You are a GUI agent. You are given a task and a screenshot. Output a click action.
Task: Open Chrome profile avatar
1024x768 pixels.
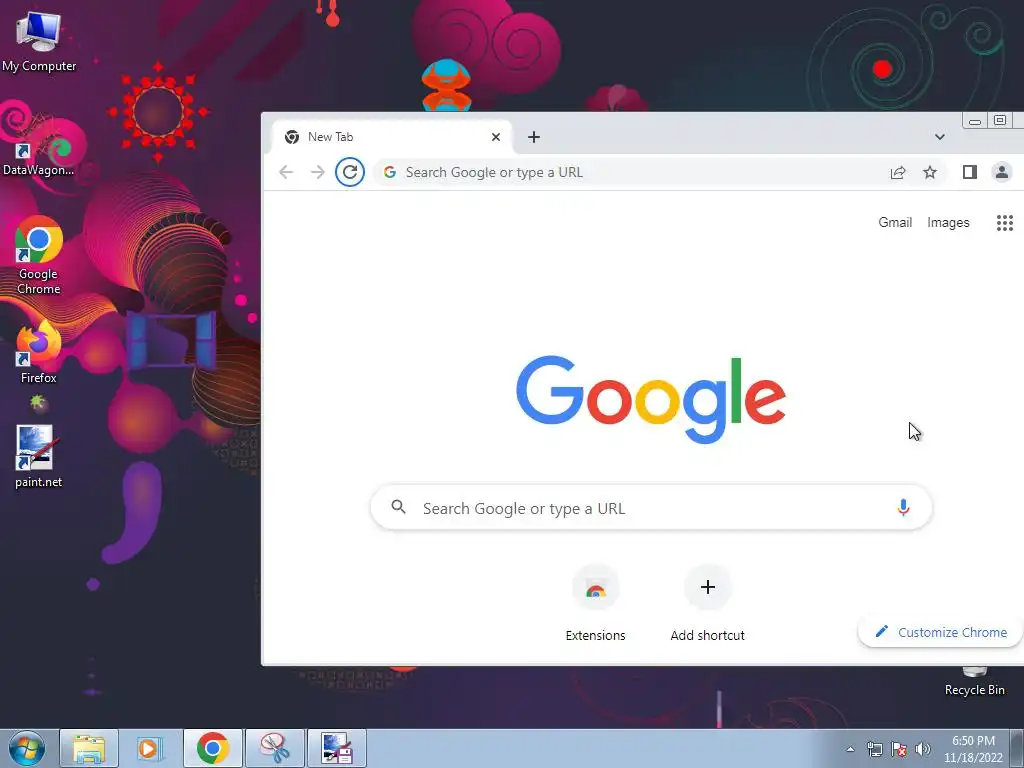[1002, 172]
